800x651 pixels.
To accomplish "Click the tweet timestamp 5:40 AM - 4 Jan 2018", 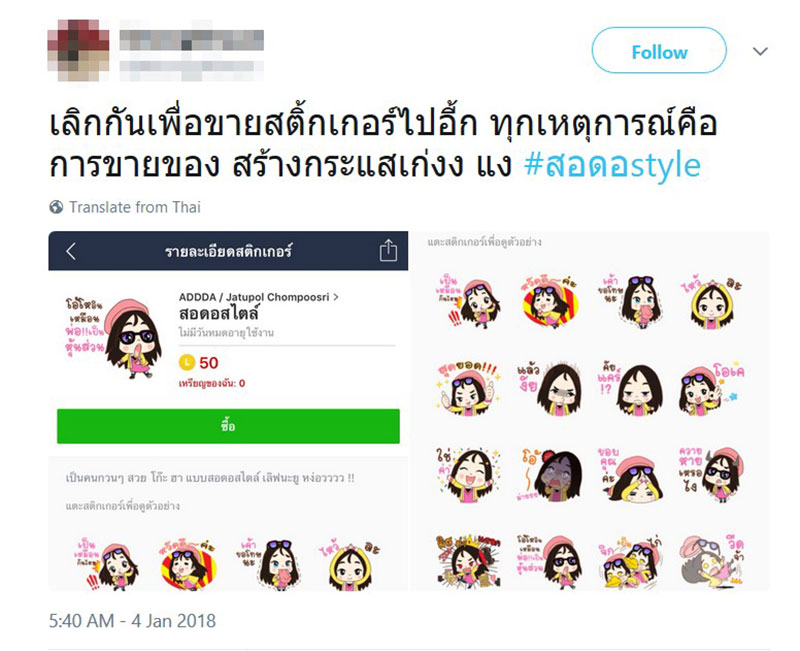I will pyautogui.click(x=132, y=621).
